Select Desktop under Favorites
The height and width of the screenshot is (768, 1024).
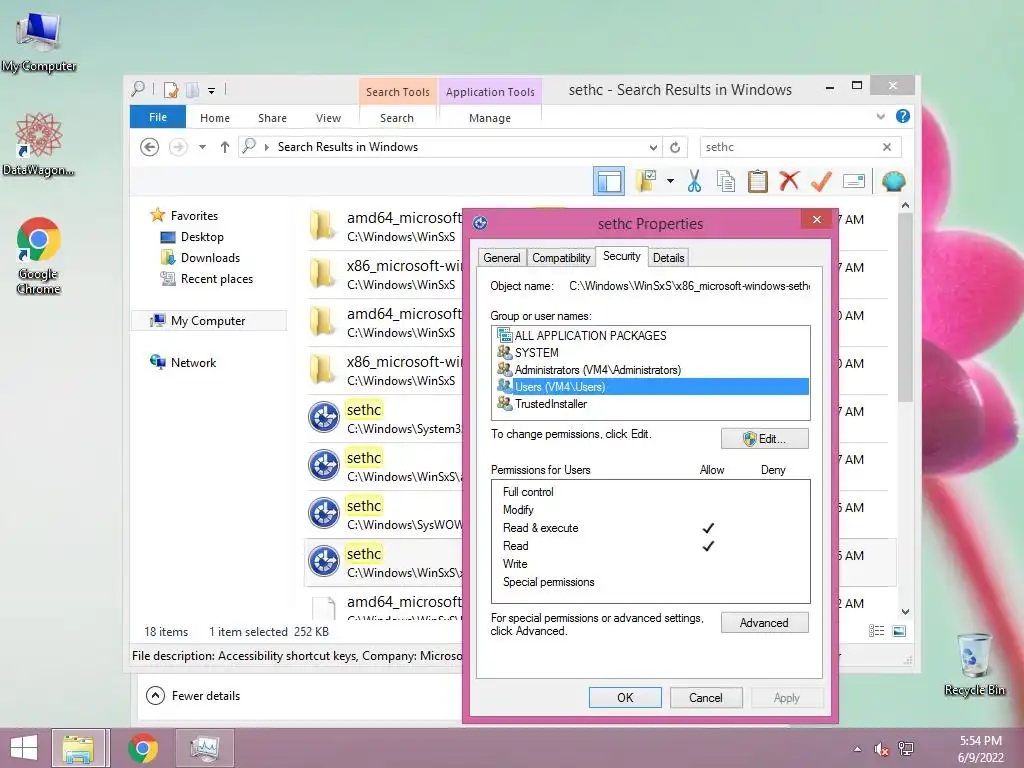(x=202, y=237)
